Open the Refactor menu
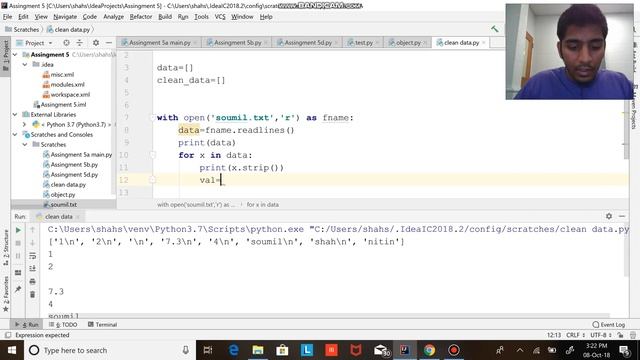Viewport: 640px width, 360px height. [141, 17]
